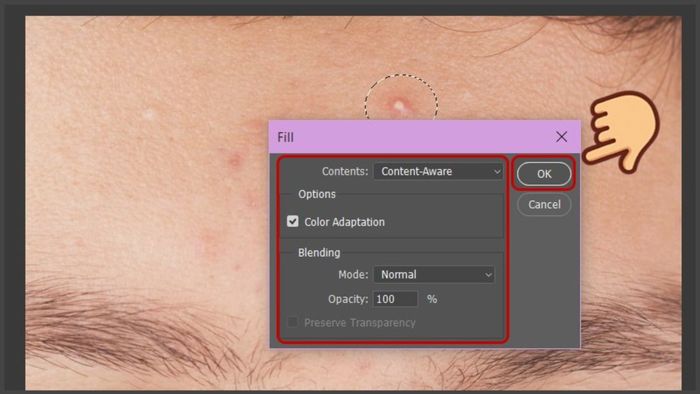Viewport: 700px width, 394px height.
Task: Click the Fill dialog title bar
Action: 424,137
